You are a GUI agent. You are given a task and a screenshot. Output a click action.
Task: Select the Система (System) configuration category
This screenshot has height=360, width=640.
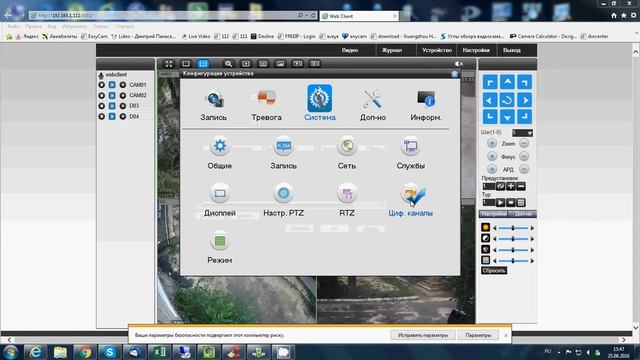point(320,103)
